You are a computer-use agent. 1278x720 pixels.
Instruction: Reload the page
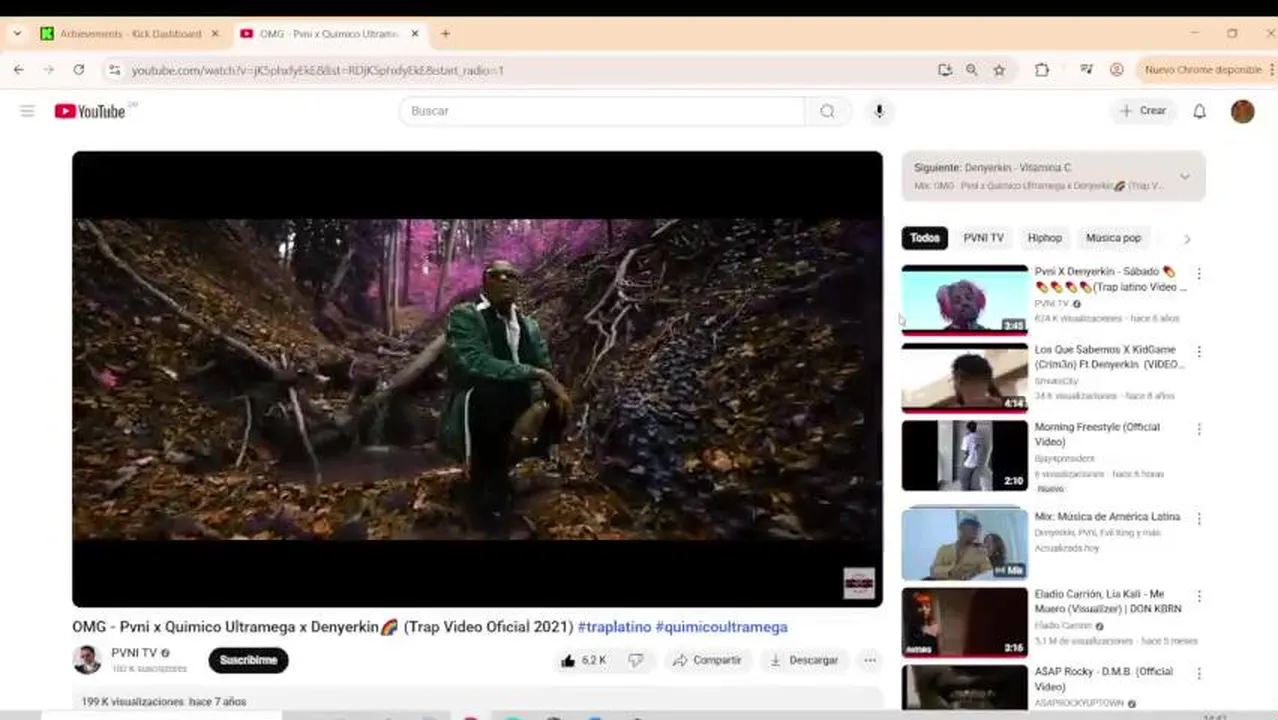tap(79, 70)
